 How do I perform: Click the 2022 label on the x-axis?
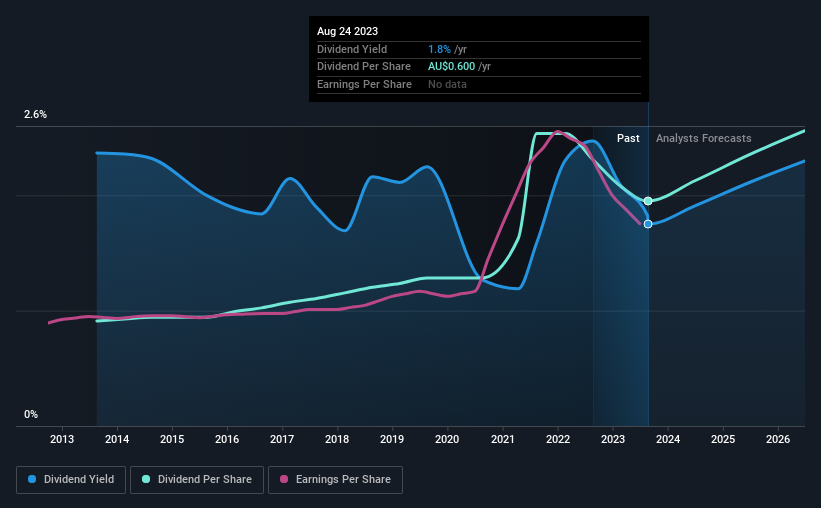click(x=558, y=439)
